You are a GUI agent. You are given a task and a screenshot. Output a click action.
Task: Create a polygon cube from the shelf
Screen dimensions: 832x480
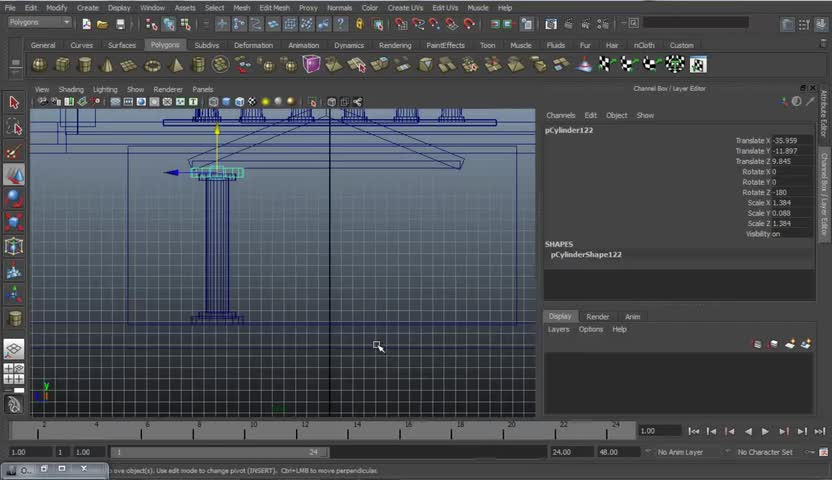click(x=61, y=65)
